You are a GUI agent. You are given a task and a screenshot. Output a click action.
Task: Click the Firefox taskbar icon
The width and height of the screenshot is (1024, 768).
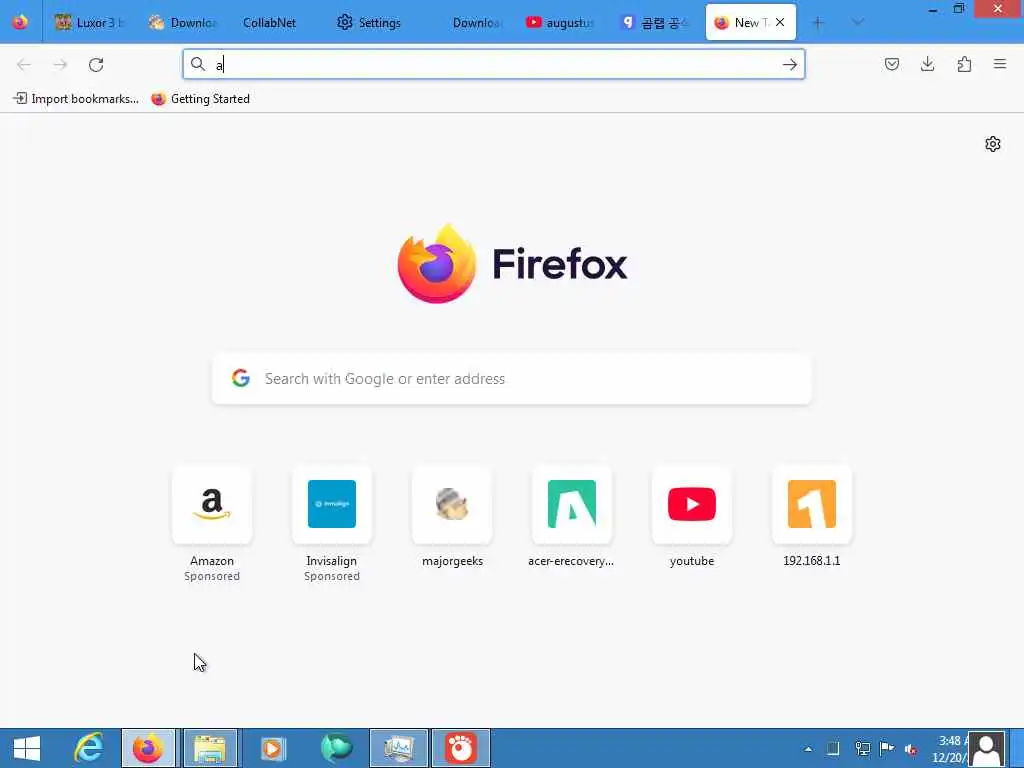pyautogui.click(x=148, y=748)
